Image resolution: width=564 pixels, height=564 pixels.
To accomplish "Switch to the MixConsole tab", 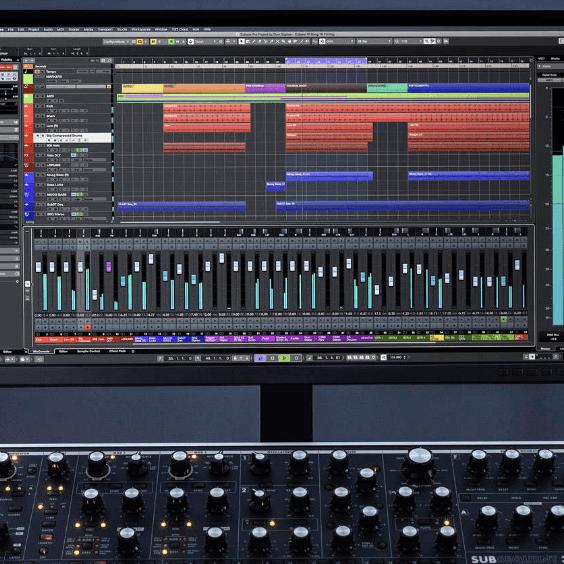I will point(41,351).
